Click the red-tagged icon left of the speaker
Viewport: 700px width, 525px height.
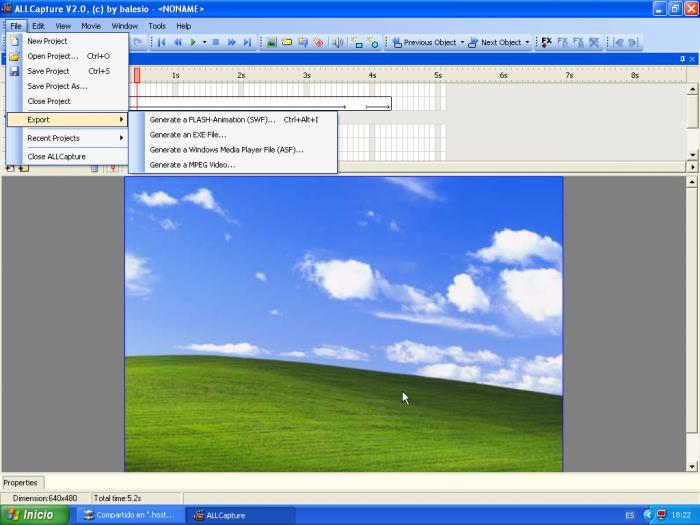point(318,42)
